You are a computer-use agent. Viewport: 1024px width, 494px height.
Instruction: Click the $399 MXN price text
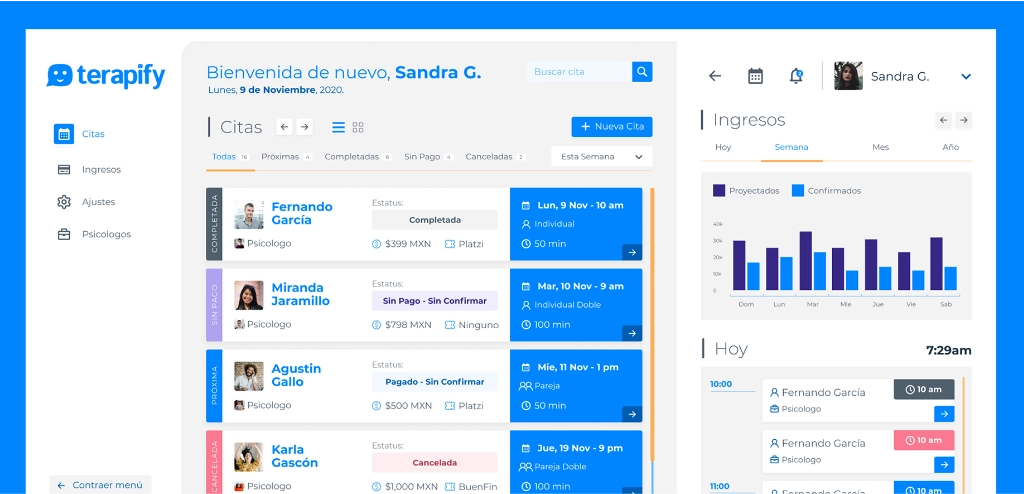point(408,244)
